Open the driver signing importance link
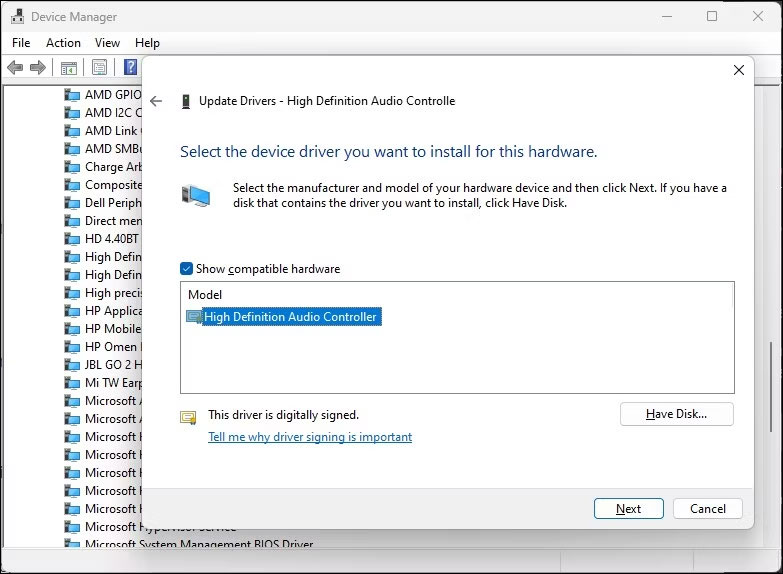 click(310, 437)
